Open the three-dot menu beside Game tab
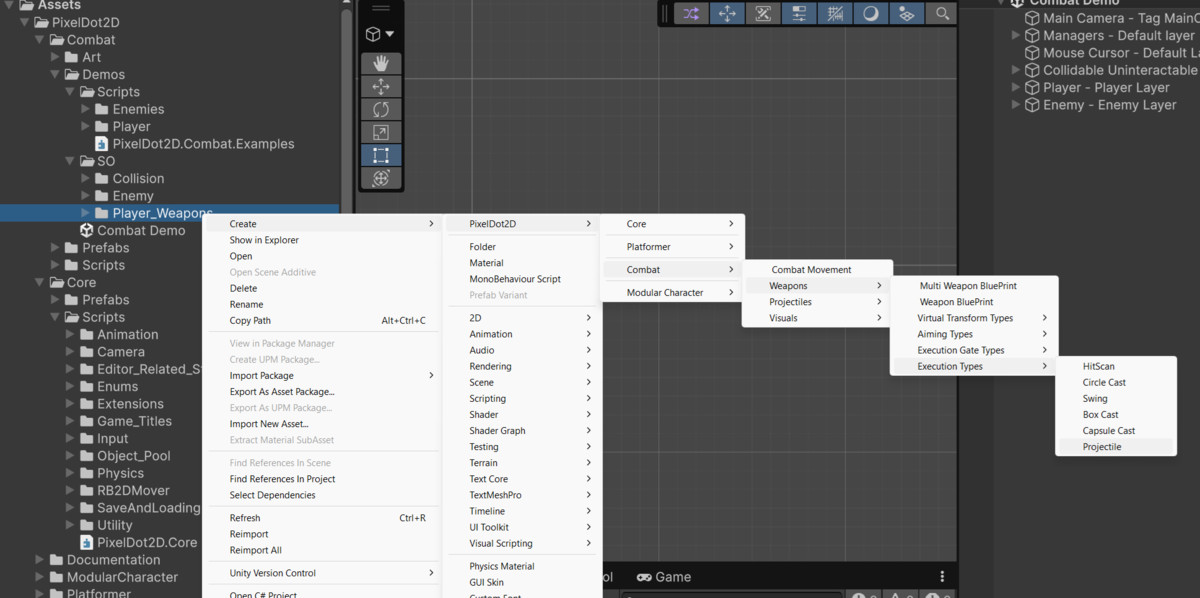 942,577
